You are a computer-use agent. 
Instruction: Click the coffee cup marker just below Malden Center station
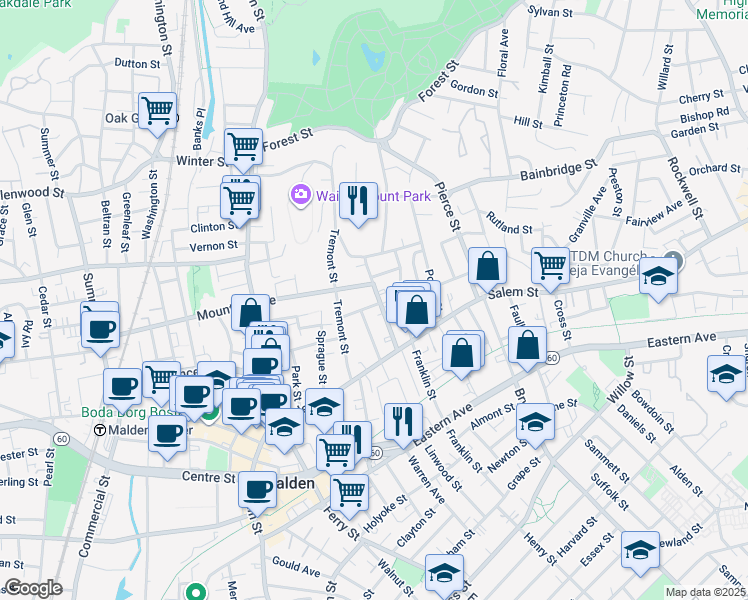click(x=167, y=436)
